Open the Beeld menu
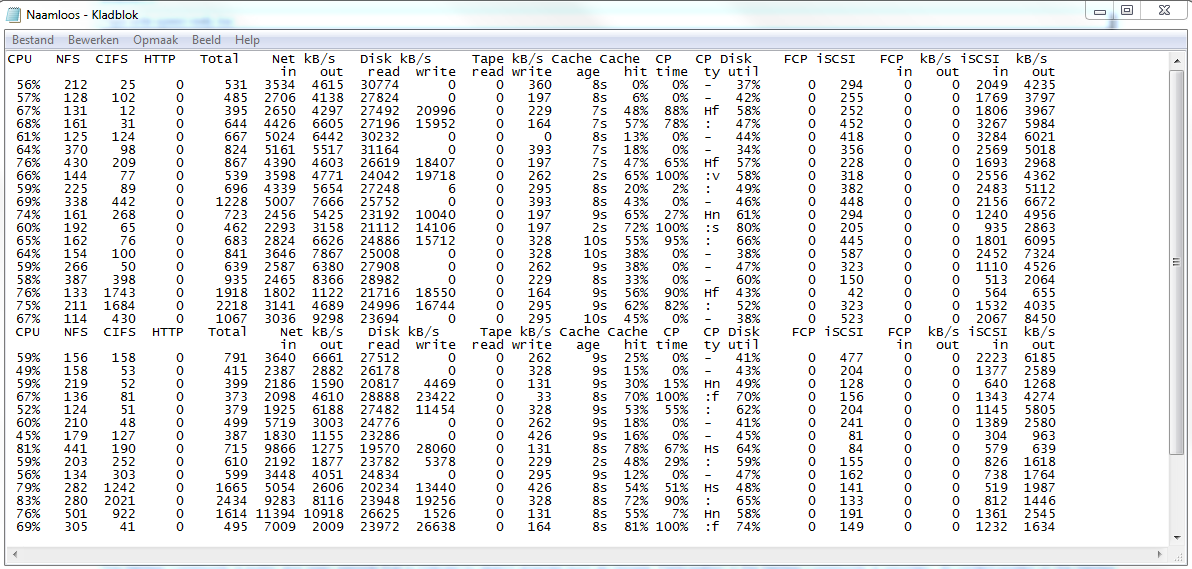The width and height of the screenshot is (1192, 569). [x=206, y=40]
